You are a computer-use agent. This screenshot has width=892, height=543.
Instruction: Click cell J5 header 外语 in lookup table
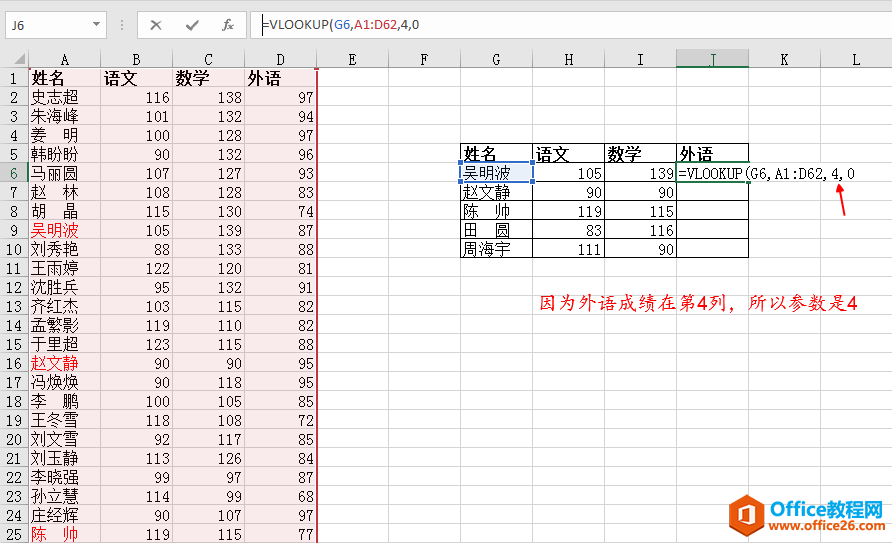coord(712,154)
